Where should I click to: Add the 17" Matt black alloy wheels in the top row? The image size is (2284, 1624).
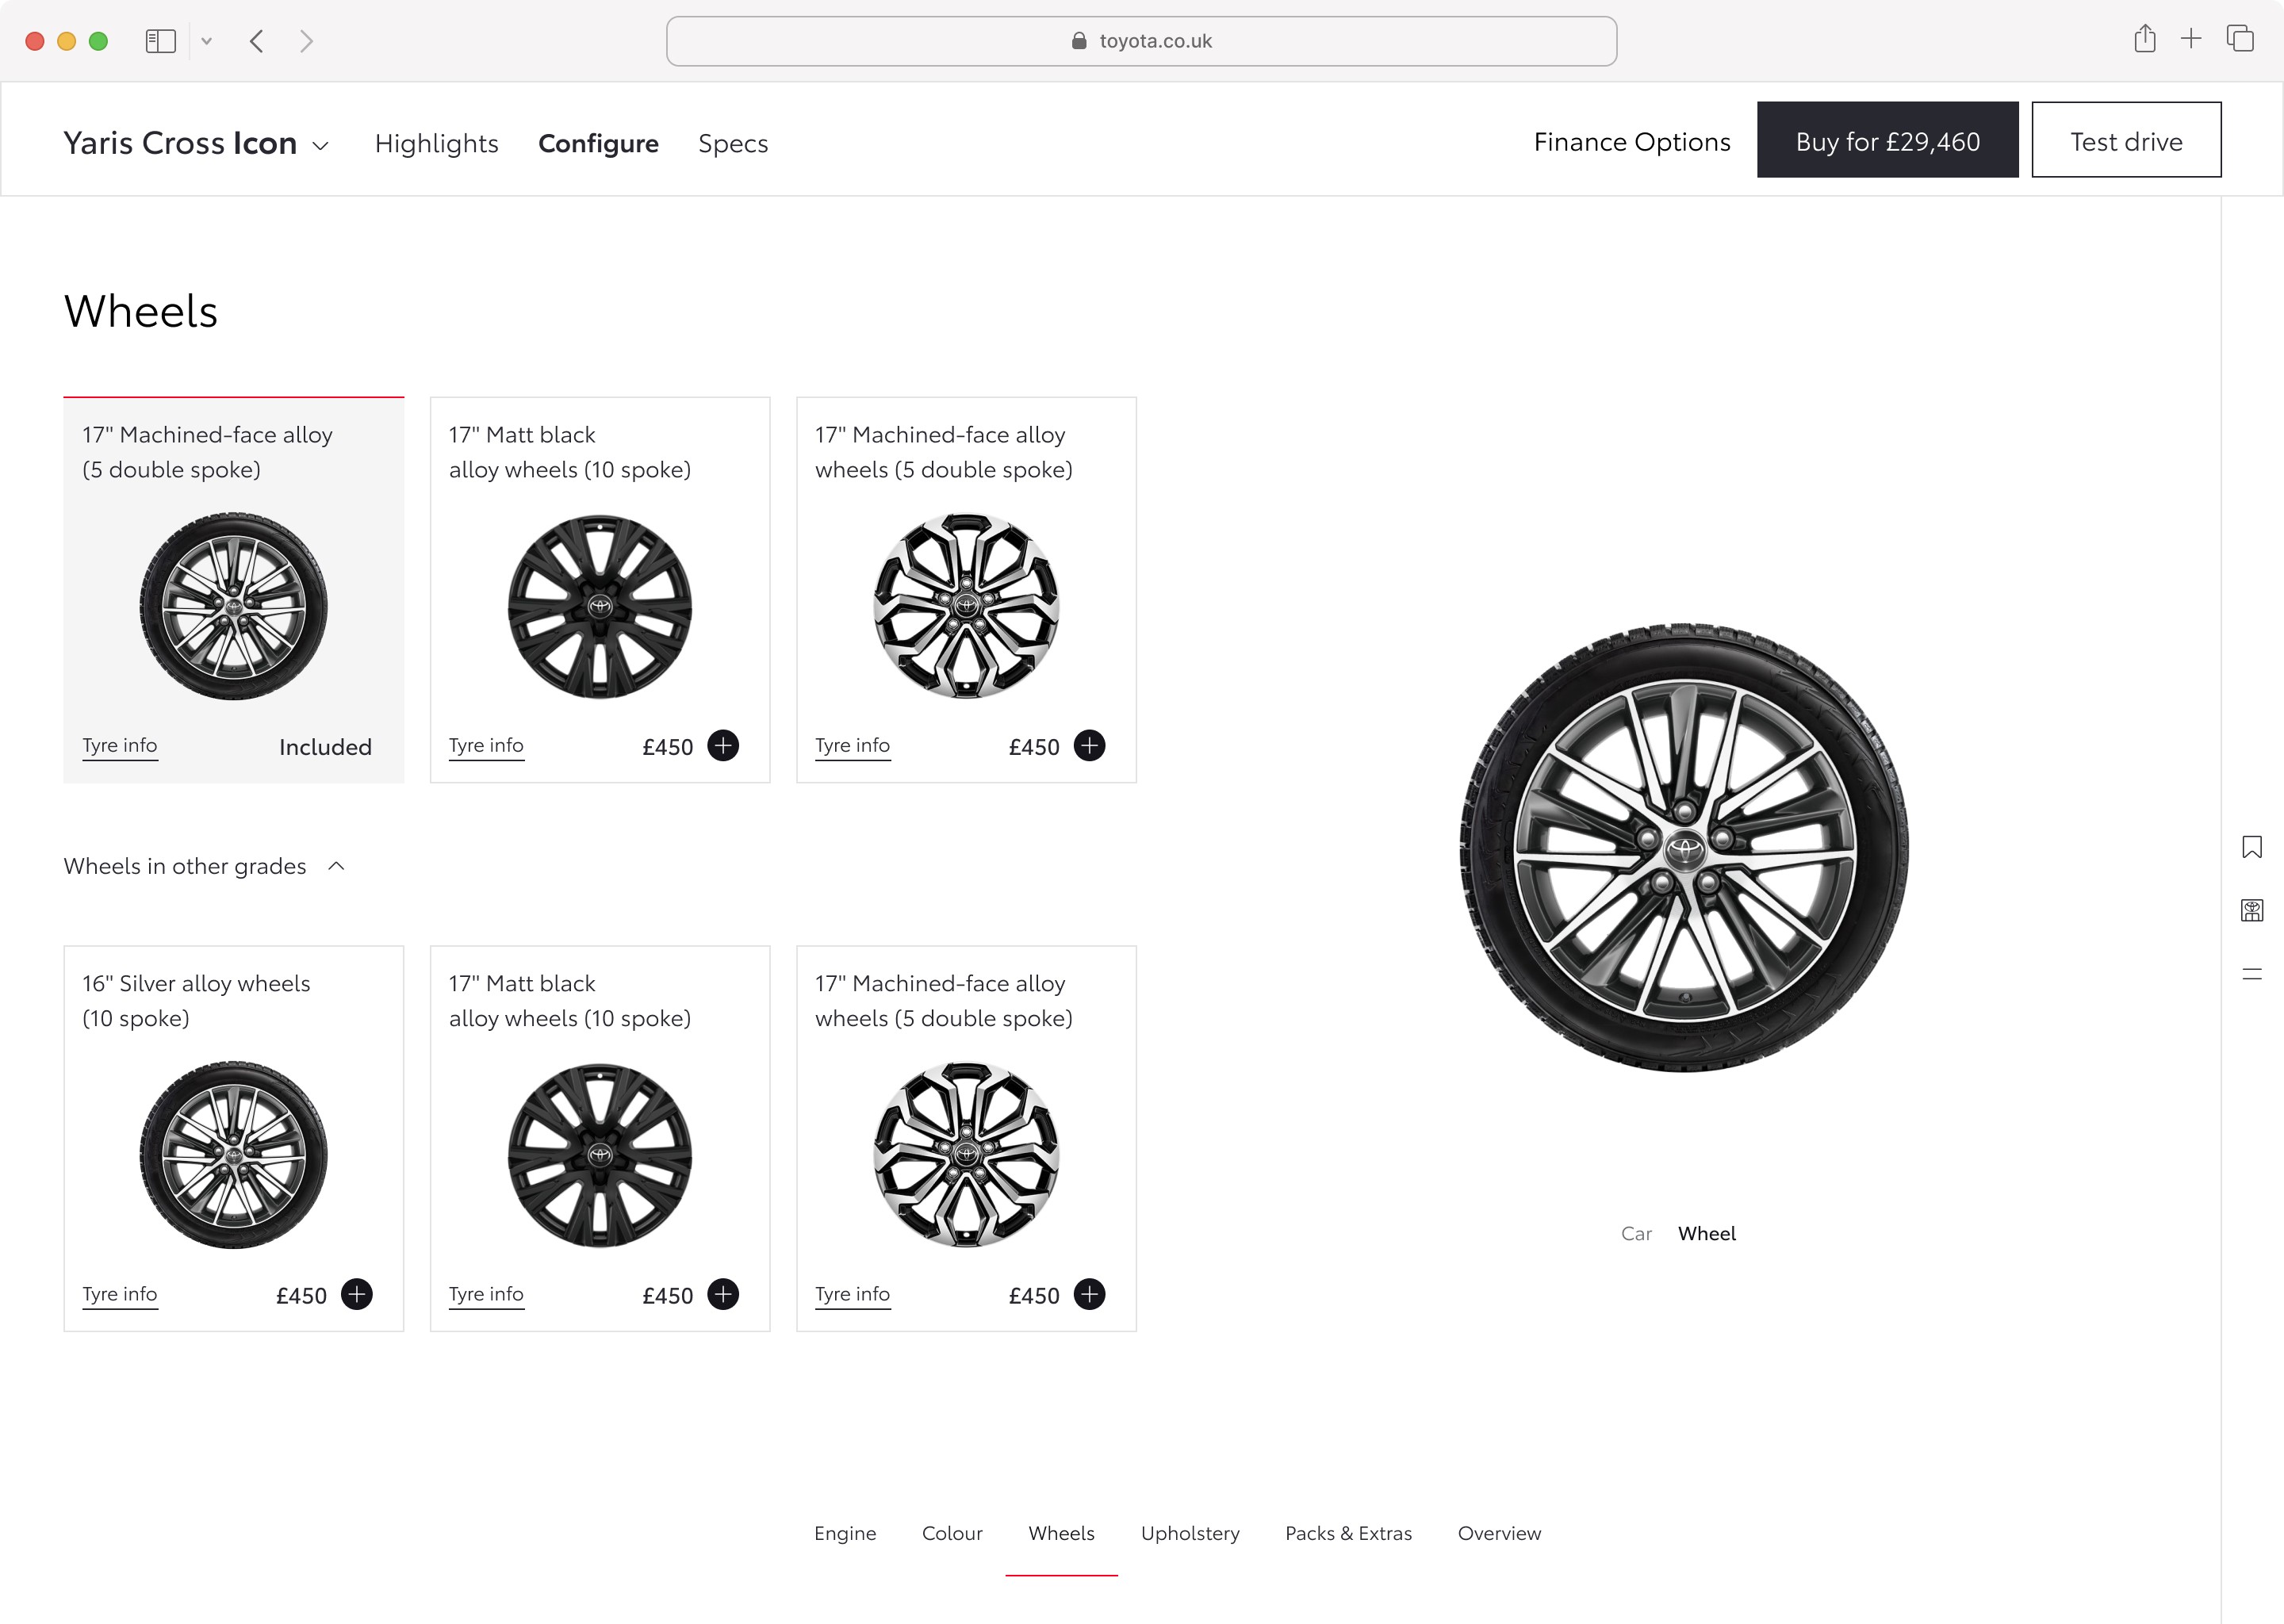[x=722, y=745]
